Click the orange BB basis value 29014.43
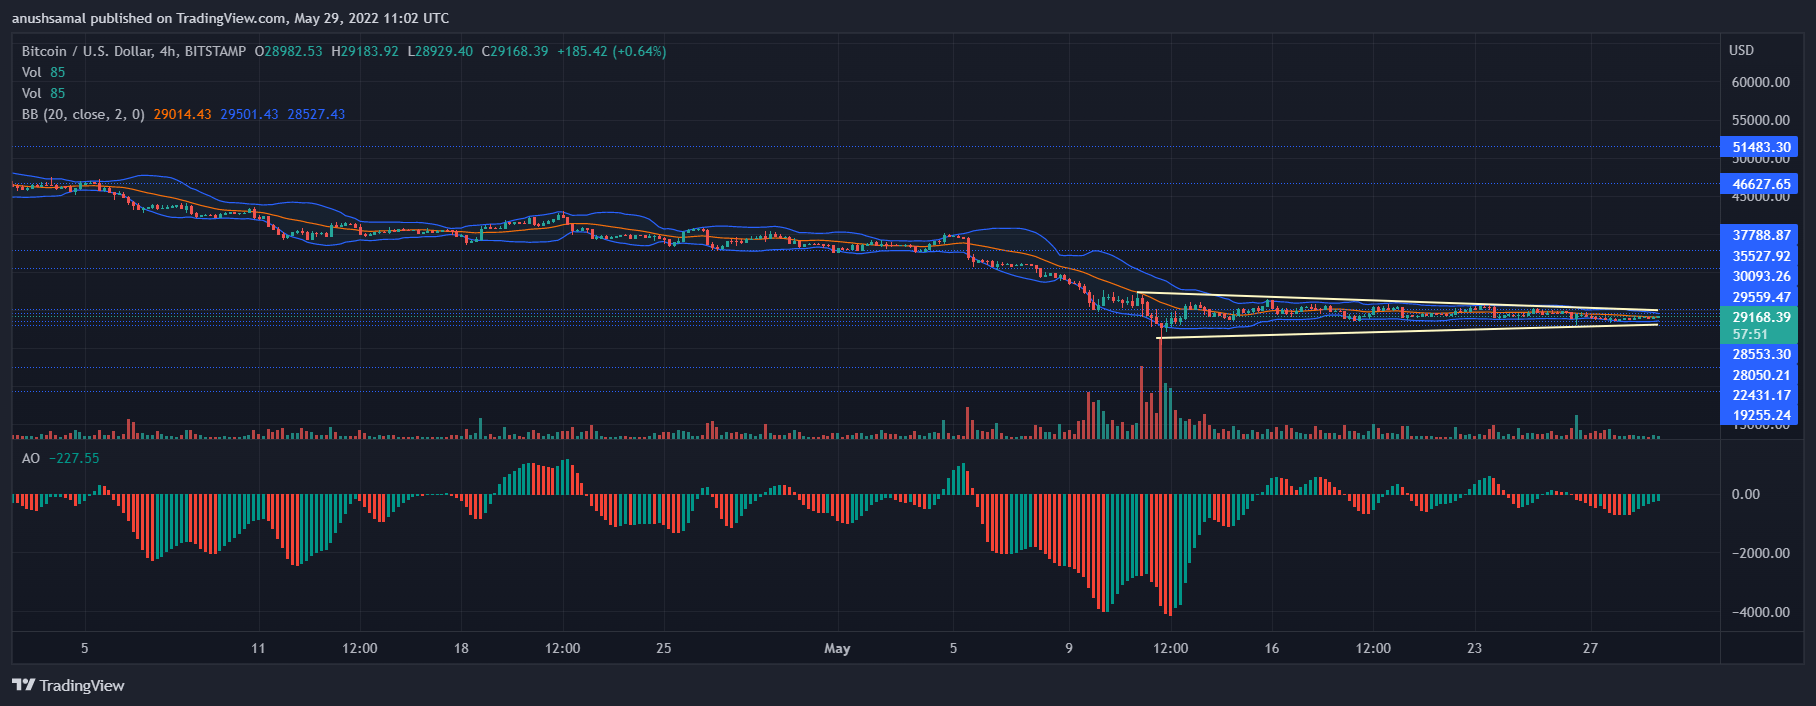The height and width of the screenshot is (706, 1816). coord(182,114)
